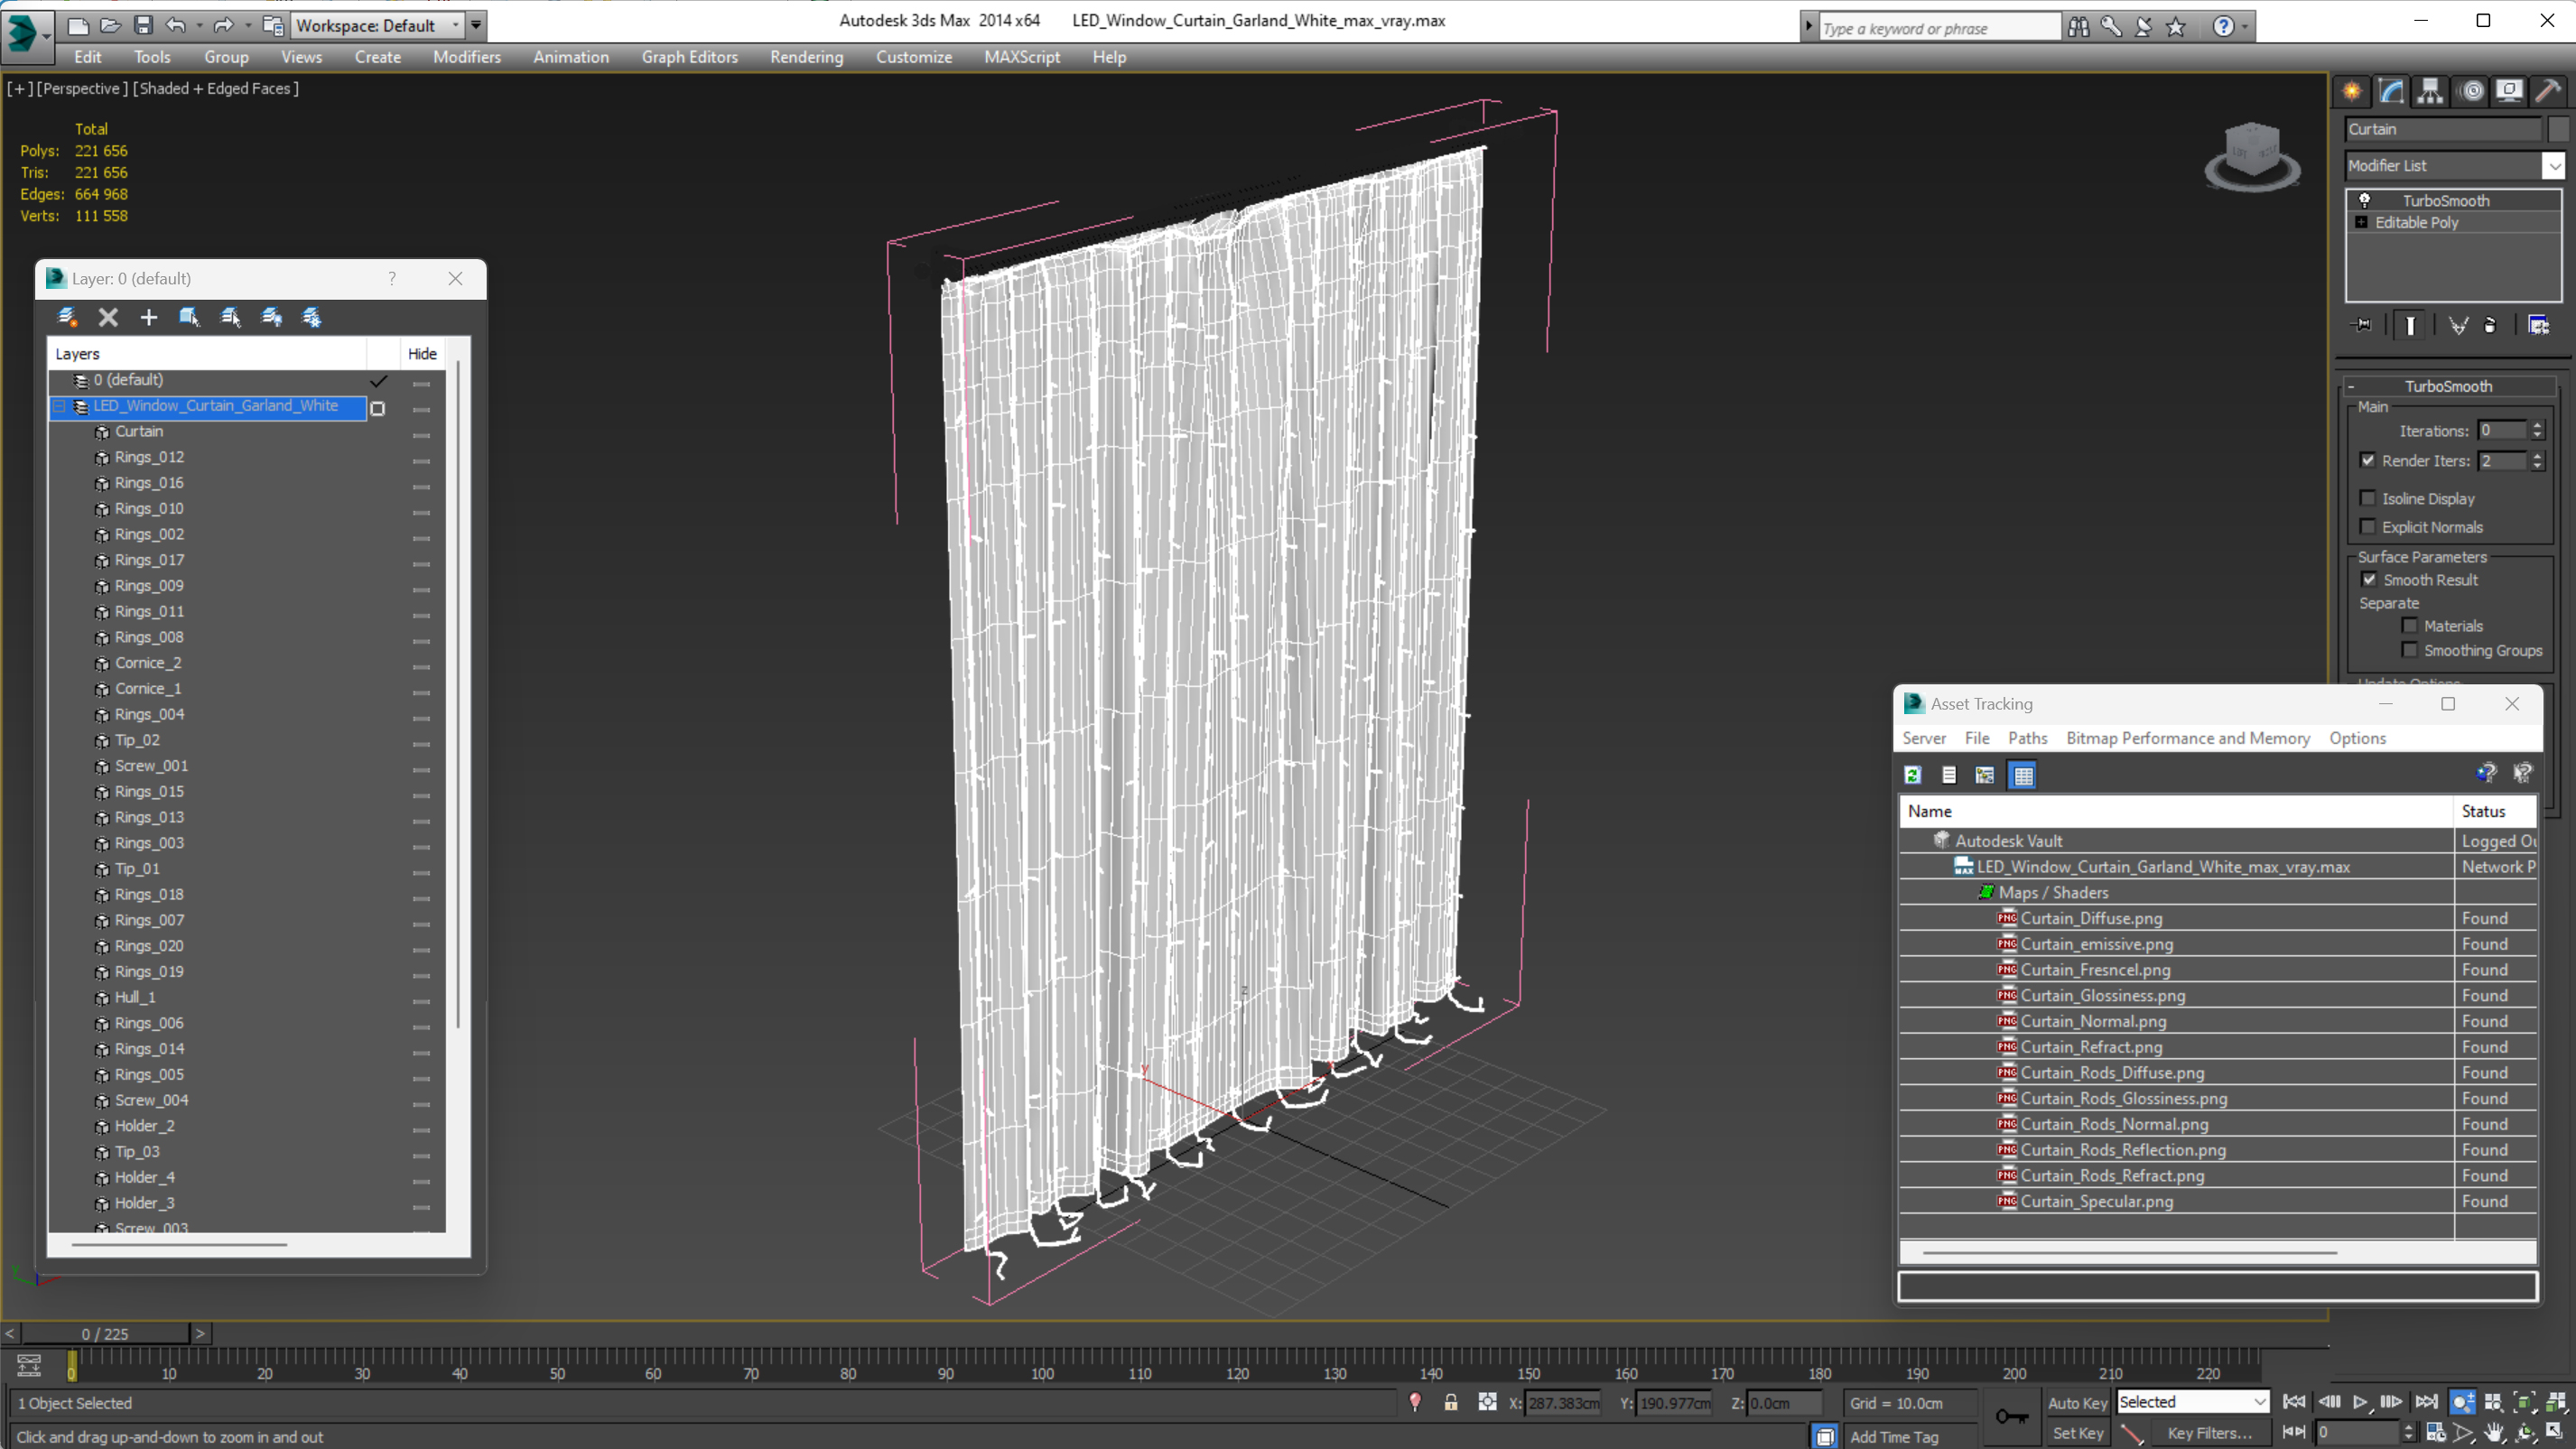Open the Modifiers menu
Viewport: 2576px width, 1449px height.
point(466,57)
